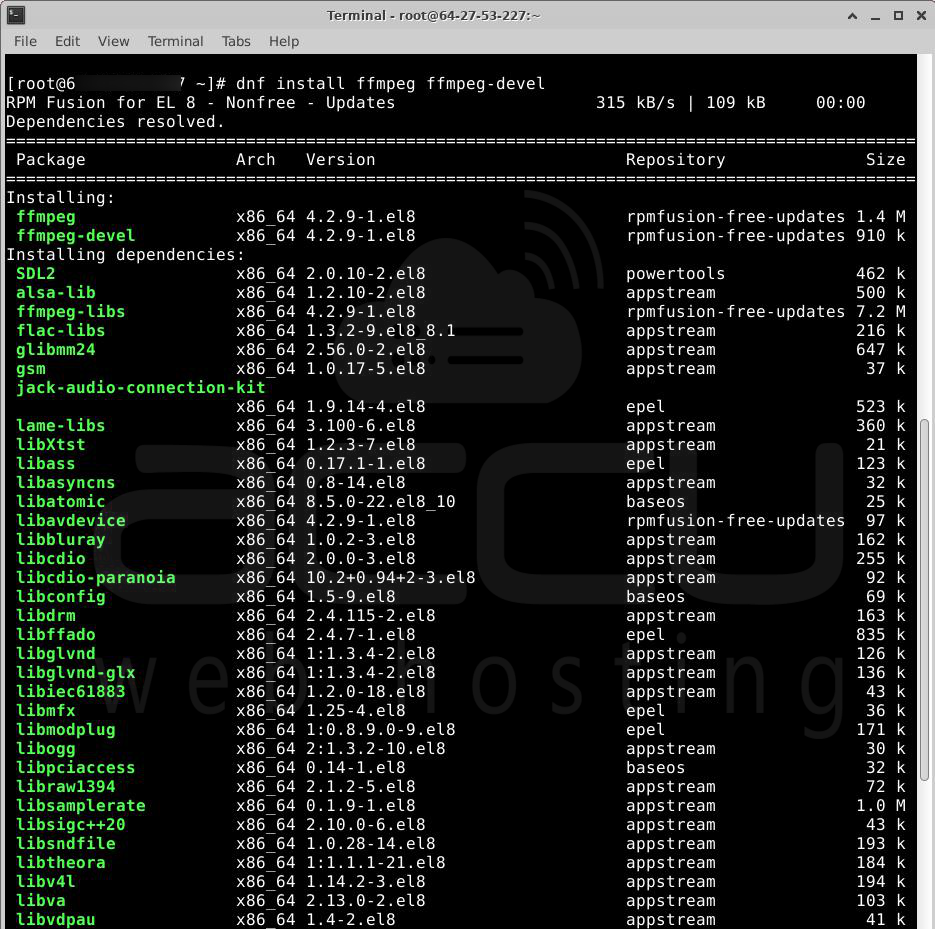The width and height of the screenshot is (935, 929).
Task: Click the 'SDL2' package name
Action: pyautogui.click(x=36, y=274)
